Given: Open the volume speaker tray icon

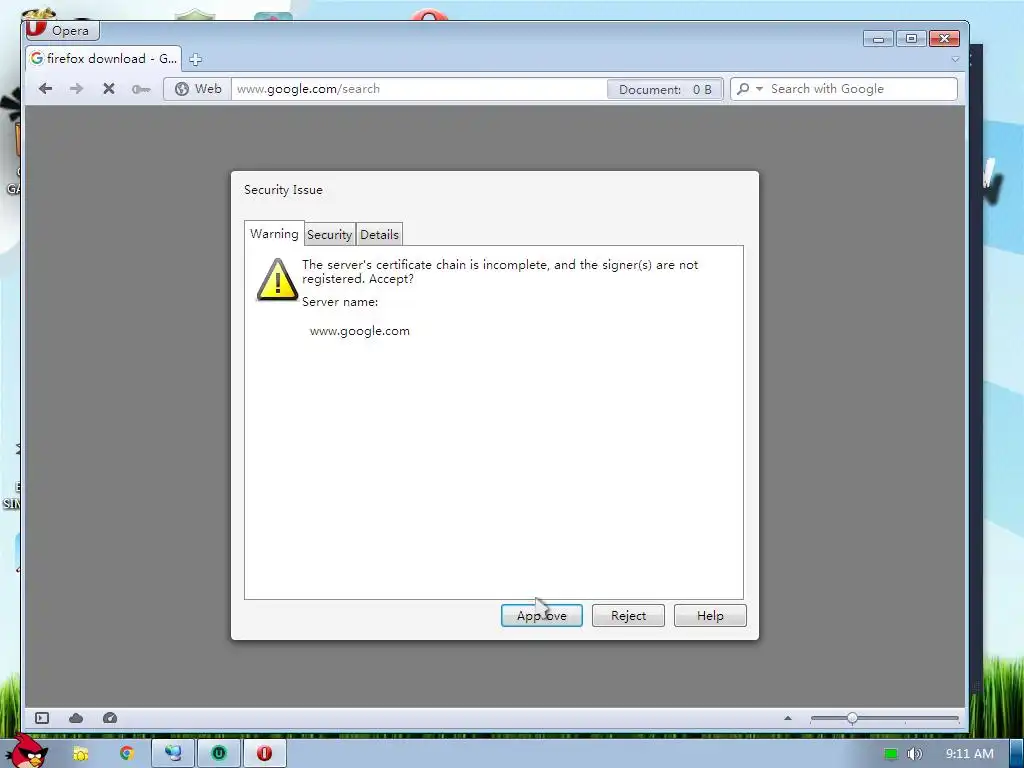Looking at the screenshot, I should pyautogui.click(x=914, y=754).
